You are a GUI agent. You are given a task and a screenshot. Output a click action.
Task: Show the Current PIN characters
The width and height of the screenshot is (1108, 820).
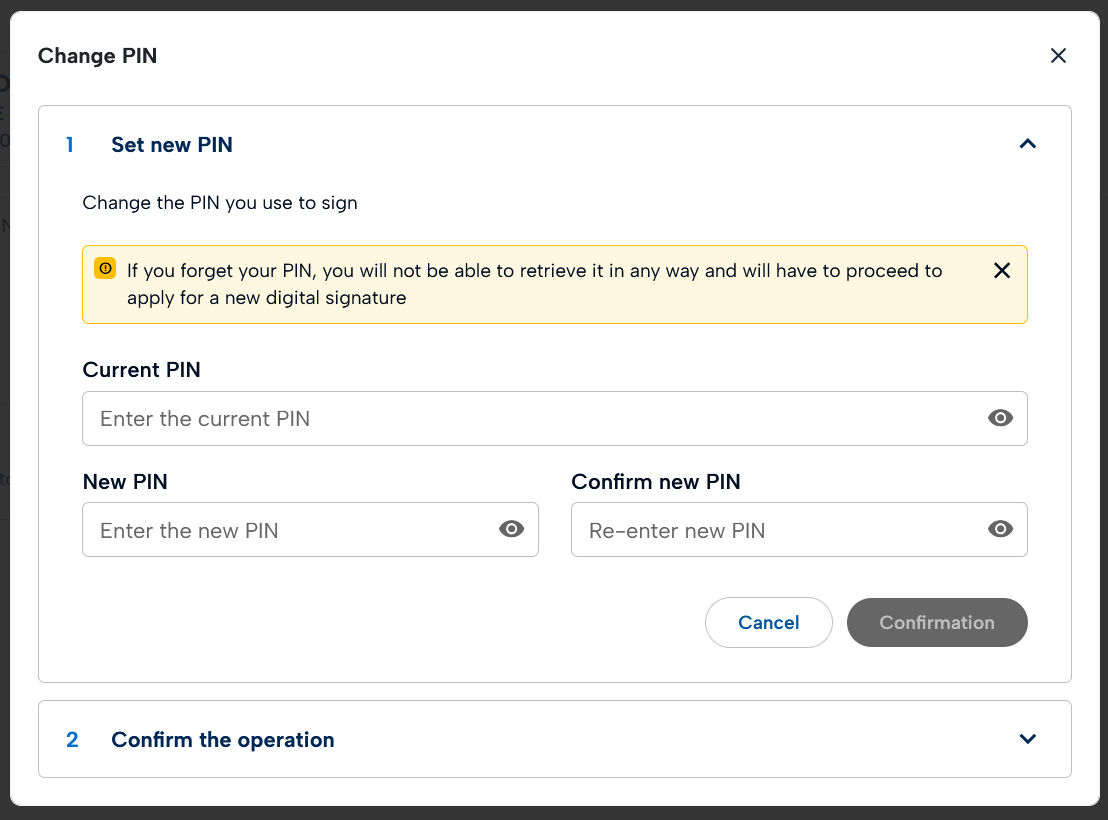pos(1000,418)
